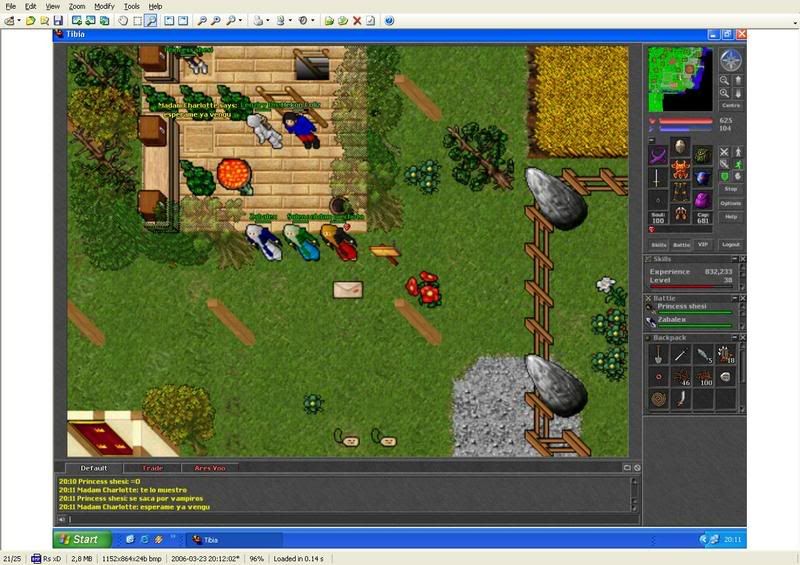Click the blue mana bar
This screenshot has height=565, width=800.
pyautogui.click(x=686, y=129)
